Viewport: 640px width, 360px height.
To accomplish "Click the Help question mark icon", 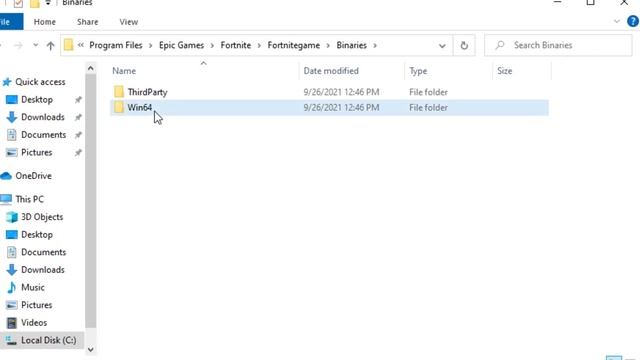I will point(633,21).
